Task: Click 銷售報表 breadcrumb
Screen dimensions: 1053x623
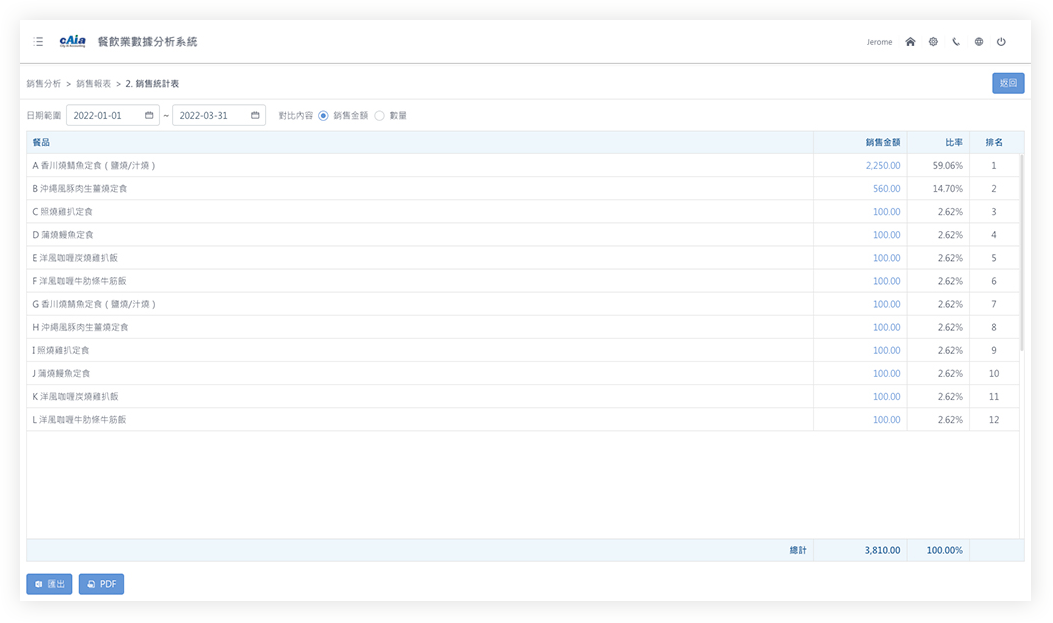Action: point(93,84)
